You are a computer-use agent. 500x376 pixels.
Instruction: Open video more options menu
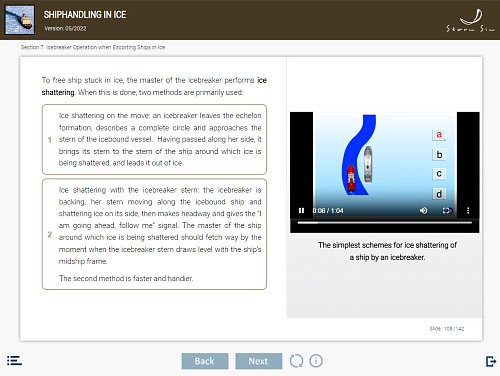tap(468, 210)
